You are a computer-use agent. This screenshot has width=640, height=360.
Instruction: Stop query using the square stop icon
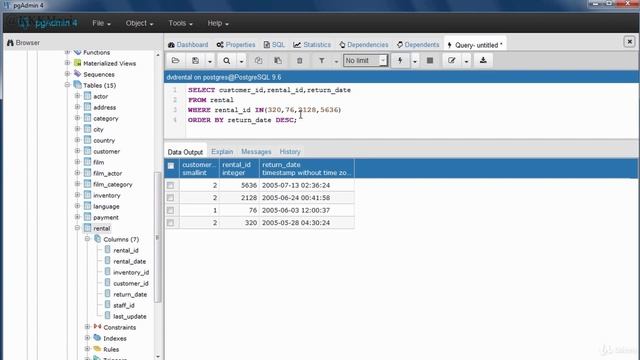430,61
